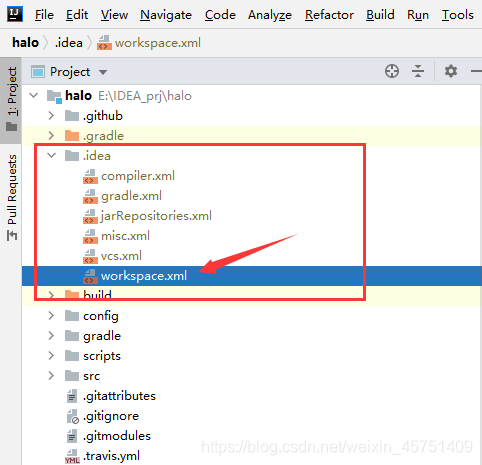Click the .travis.yml YML file icon
The height and width of the screenshot is (465, 482).
[x=72, y=456]
